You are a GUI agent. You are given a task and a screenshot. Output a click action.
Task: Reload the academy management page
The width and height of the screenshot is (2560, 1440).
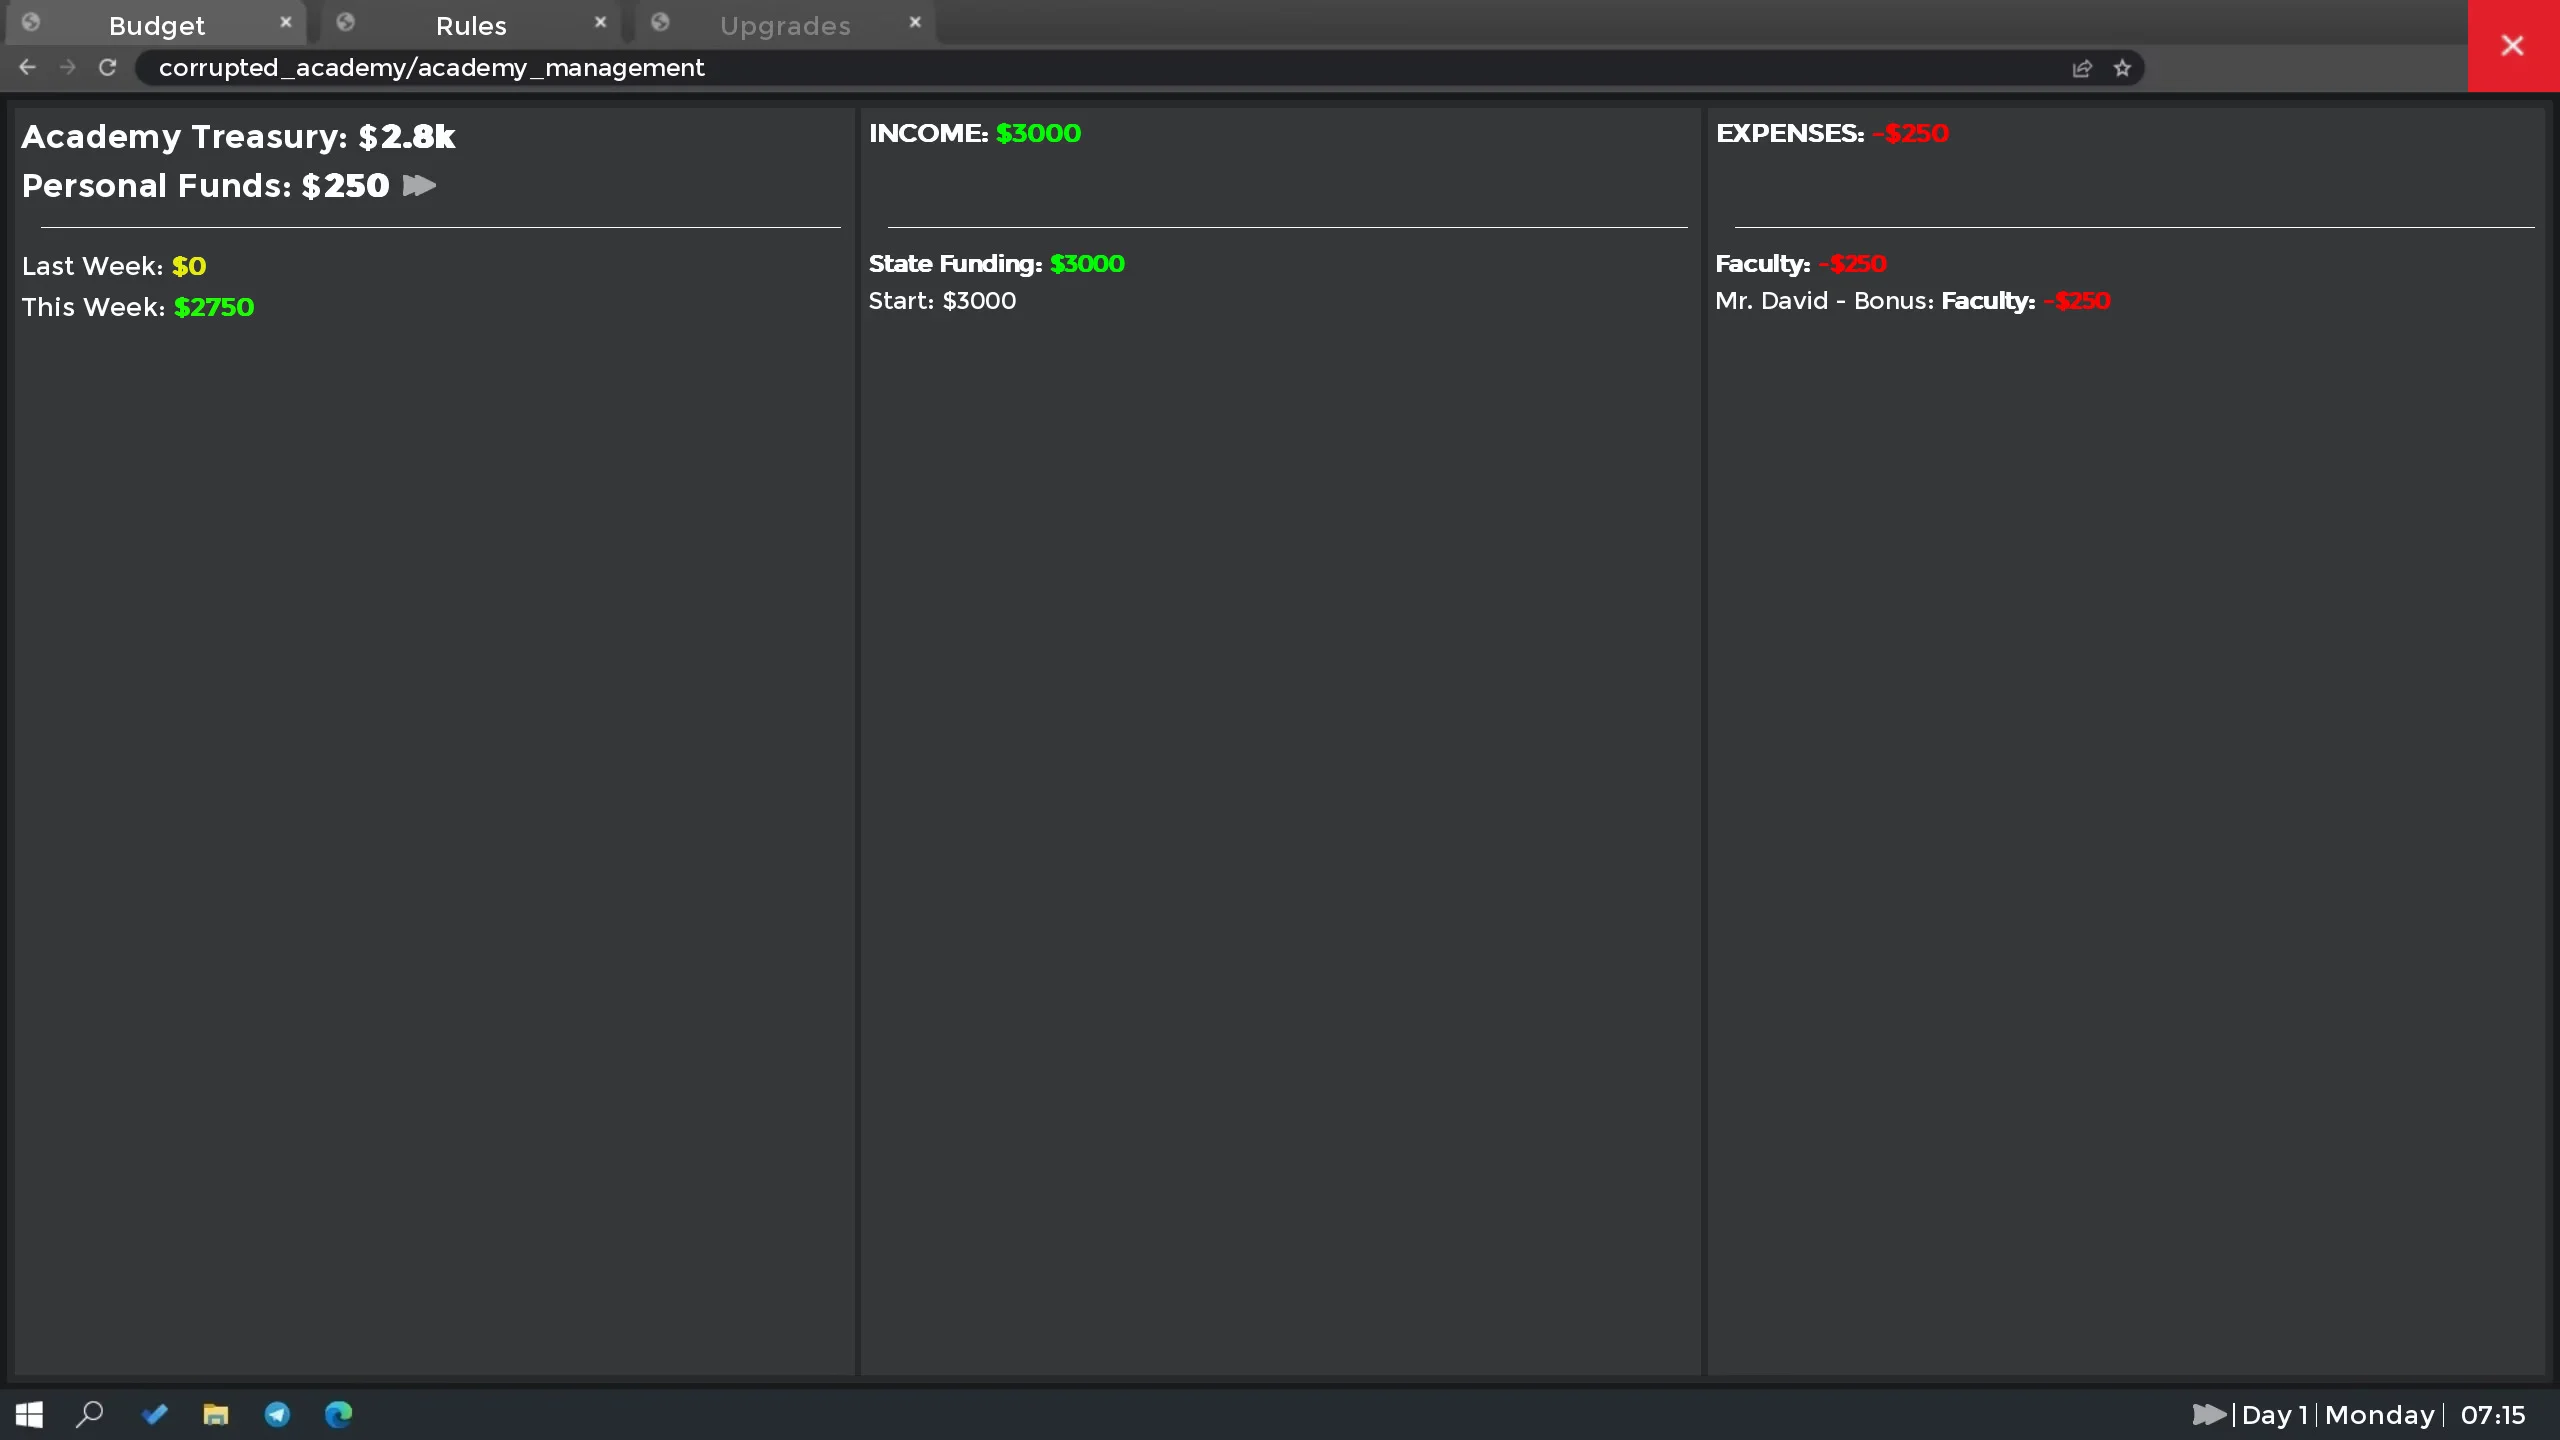pos(108,67)
